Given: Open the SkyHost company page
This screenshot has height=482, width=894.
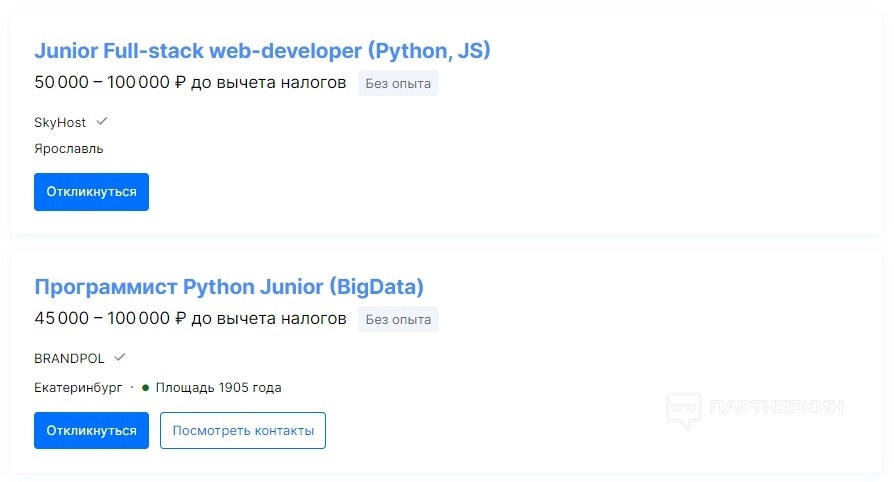Looking at the screenshot, I should [60, 122].
